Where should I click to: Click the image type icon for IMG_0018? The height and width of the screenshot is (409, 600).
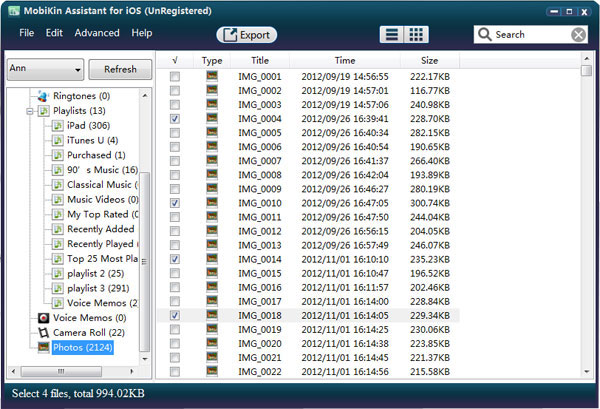(212, 315)
